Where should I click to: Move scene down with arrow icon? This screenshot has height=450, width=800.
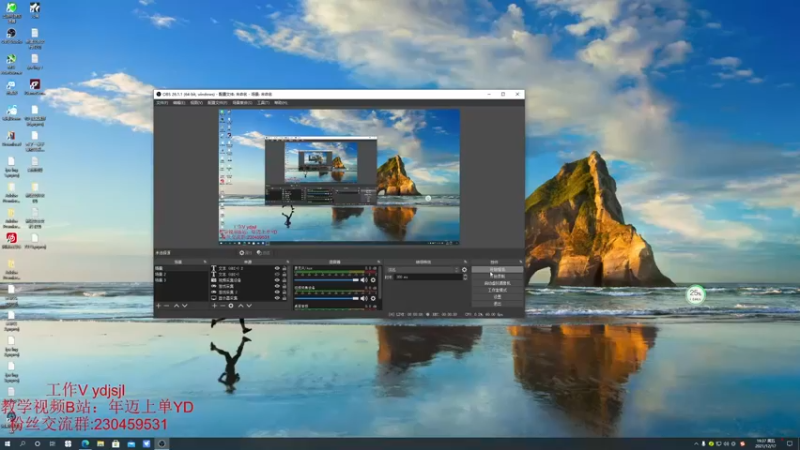pos(185,306)
